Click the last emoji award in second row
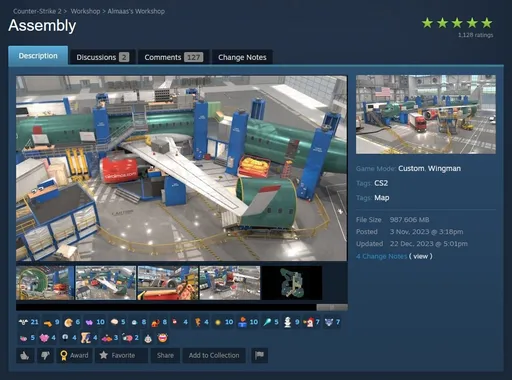Image resolution: width=512 pixels, height=380 pixels. pyautogui.click(x=162, y=338)
